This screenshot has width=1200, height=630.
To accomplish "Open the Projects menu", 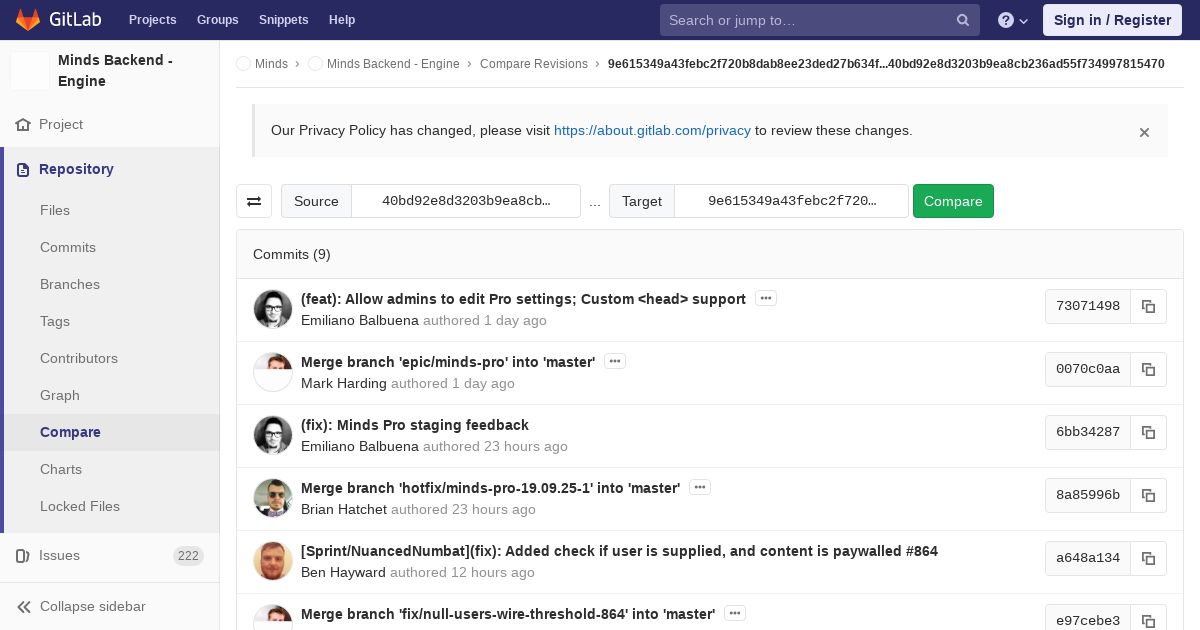I will [x=152, y=20].
